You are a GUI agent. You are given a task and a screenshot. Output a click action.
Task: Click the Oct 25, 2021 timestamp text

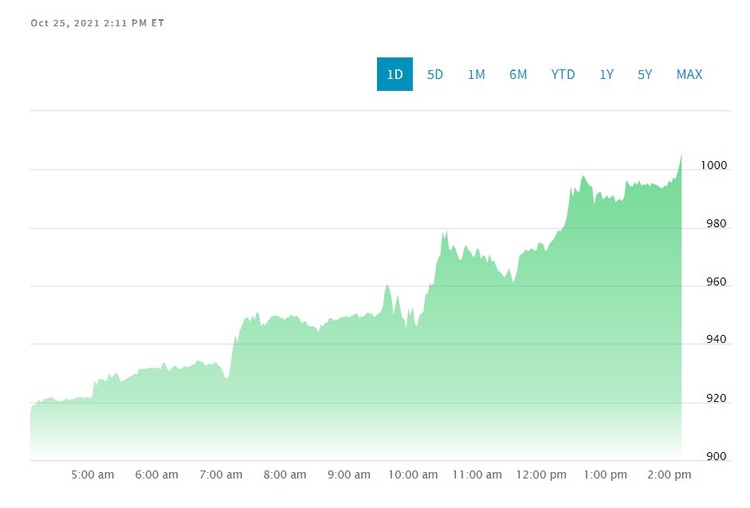[97, 22]
